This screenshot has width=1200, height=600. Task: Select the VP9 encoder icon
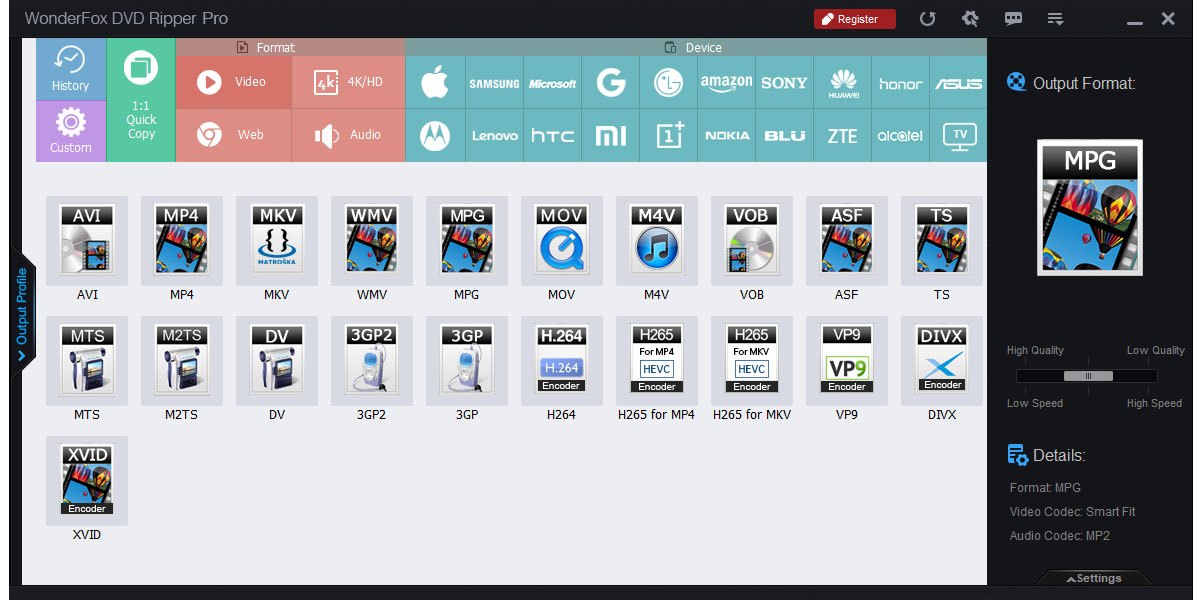846,360
